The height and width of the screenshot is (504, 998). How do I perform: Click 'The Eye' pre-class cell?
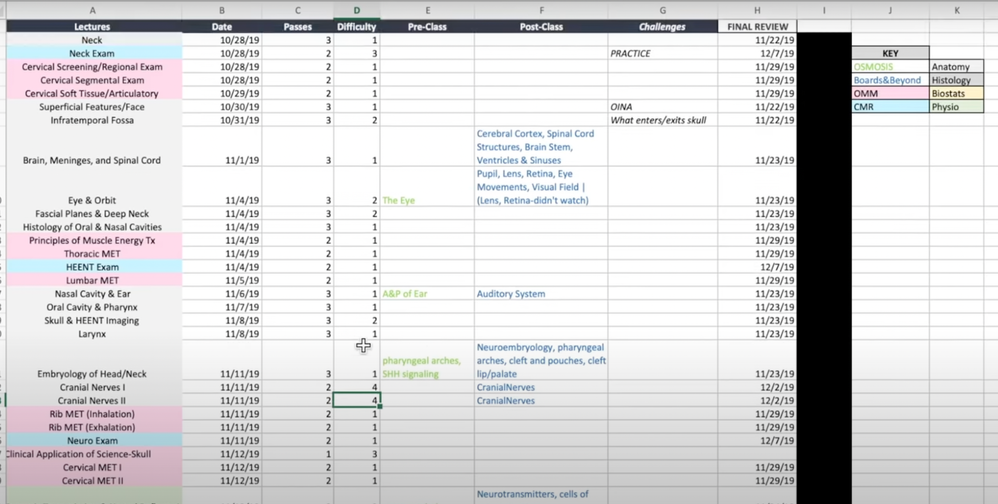427,187
